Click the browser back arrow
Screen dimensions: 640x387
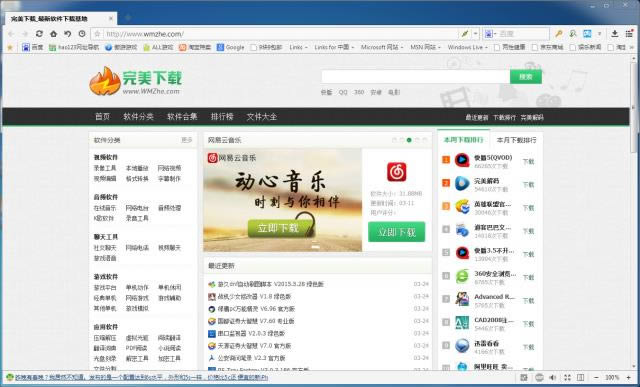click(x=11, y=34)
